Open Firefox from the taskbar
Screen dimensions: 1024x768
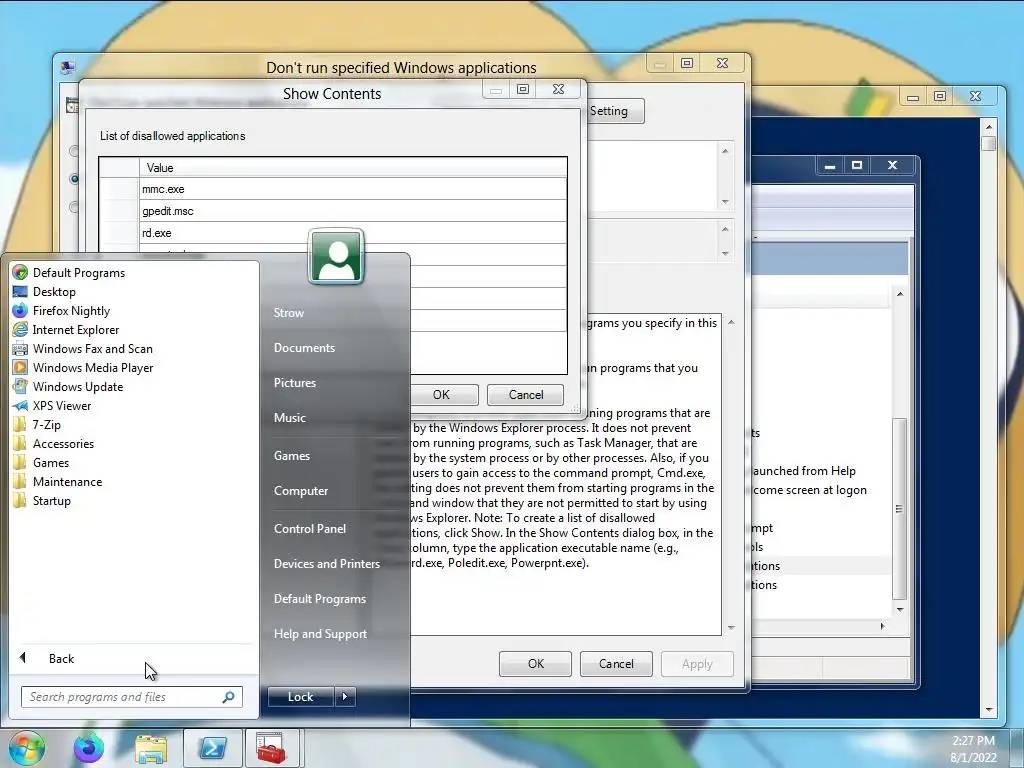pyautogui.click(x=88, y=748)
